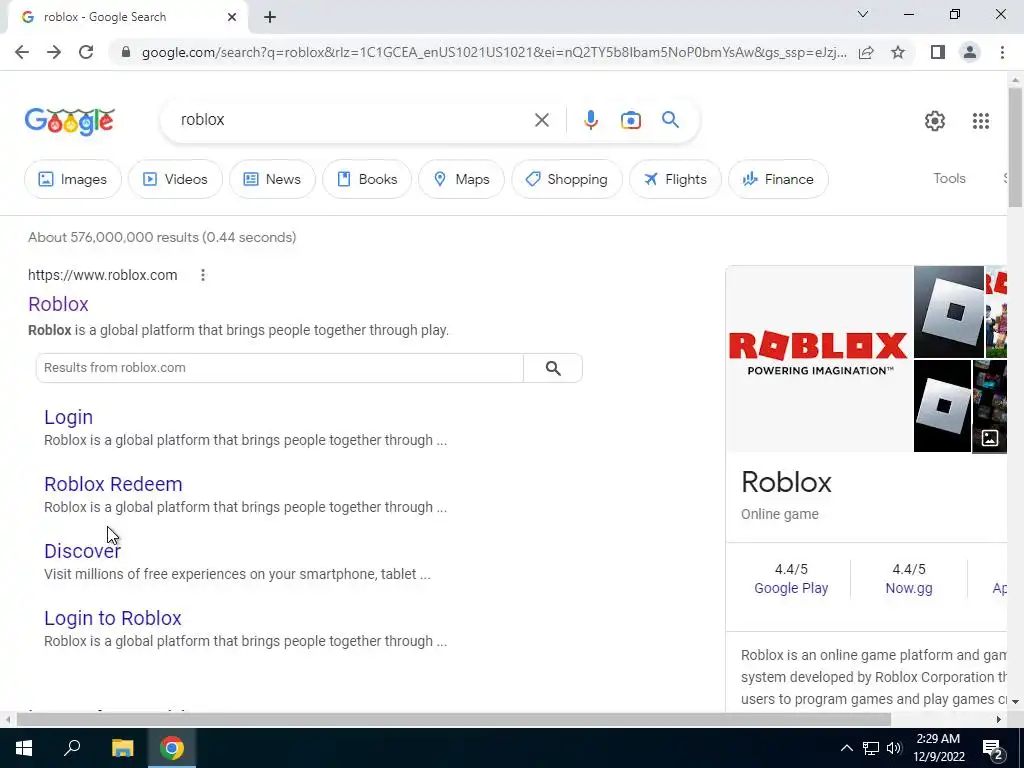This screenshot has height=768, width=1024.
Task: Open the Discover sitelink
Action: [x=82, y=551]
